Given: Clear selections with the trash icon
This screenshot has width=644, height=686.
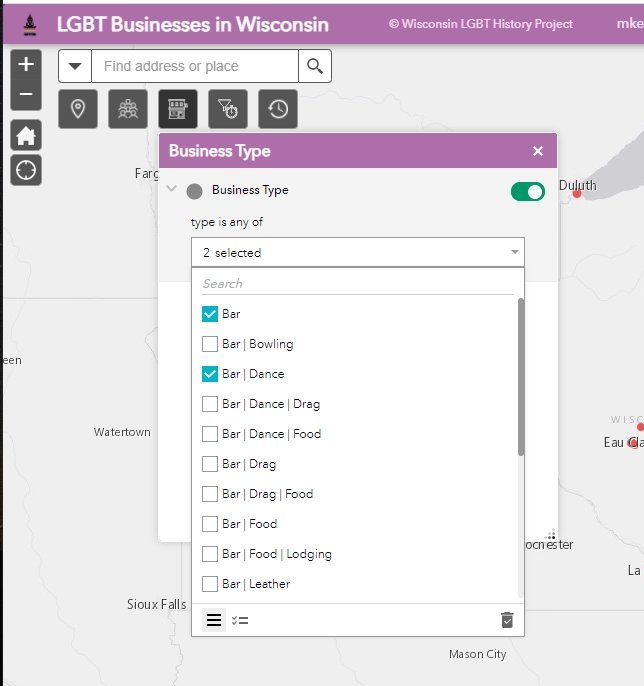Looking at the screenshot, I should point(507,620).
